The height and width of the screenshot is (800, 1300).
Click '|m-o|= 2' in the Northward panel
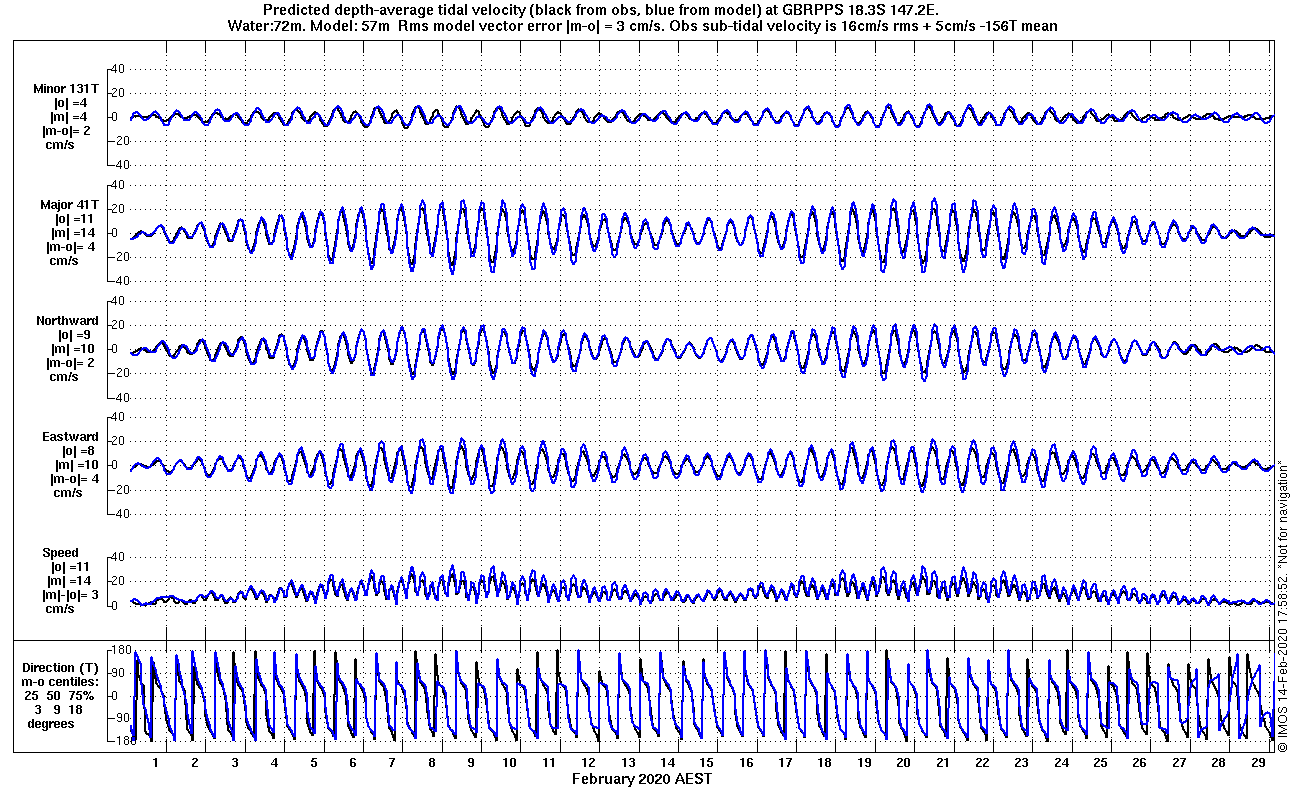click(x=70, y=362)
